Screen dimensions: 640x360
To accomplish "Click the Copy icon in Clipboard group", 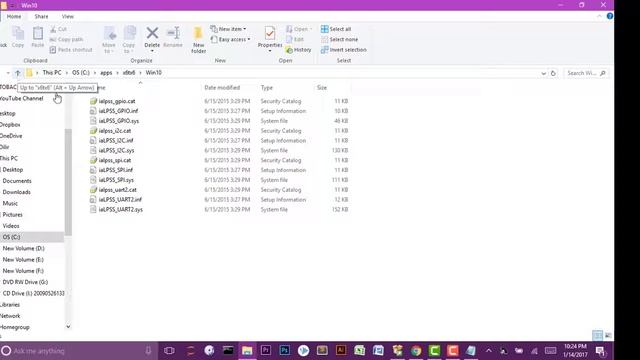I will [x=18, y=37].
